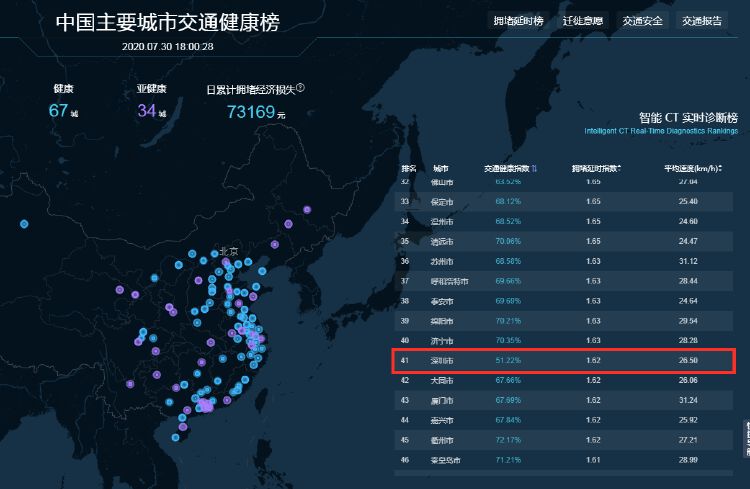750x489 pixels.
Task: Sort by 交通健康指数 using the sort arrows
Action: [534, 169]
